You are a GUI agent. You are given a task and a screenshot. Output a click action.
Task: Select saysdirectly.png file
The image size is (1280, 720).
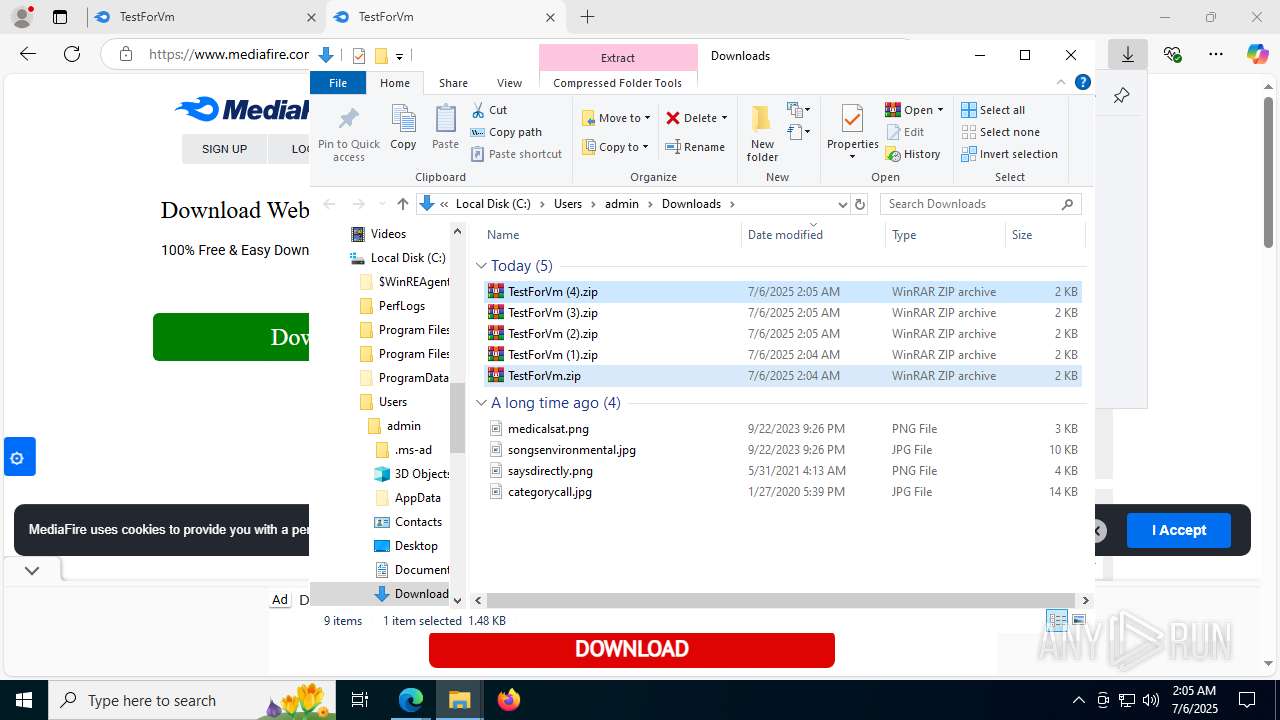click(783, 471)
